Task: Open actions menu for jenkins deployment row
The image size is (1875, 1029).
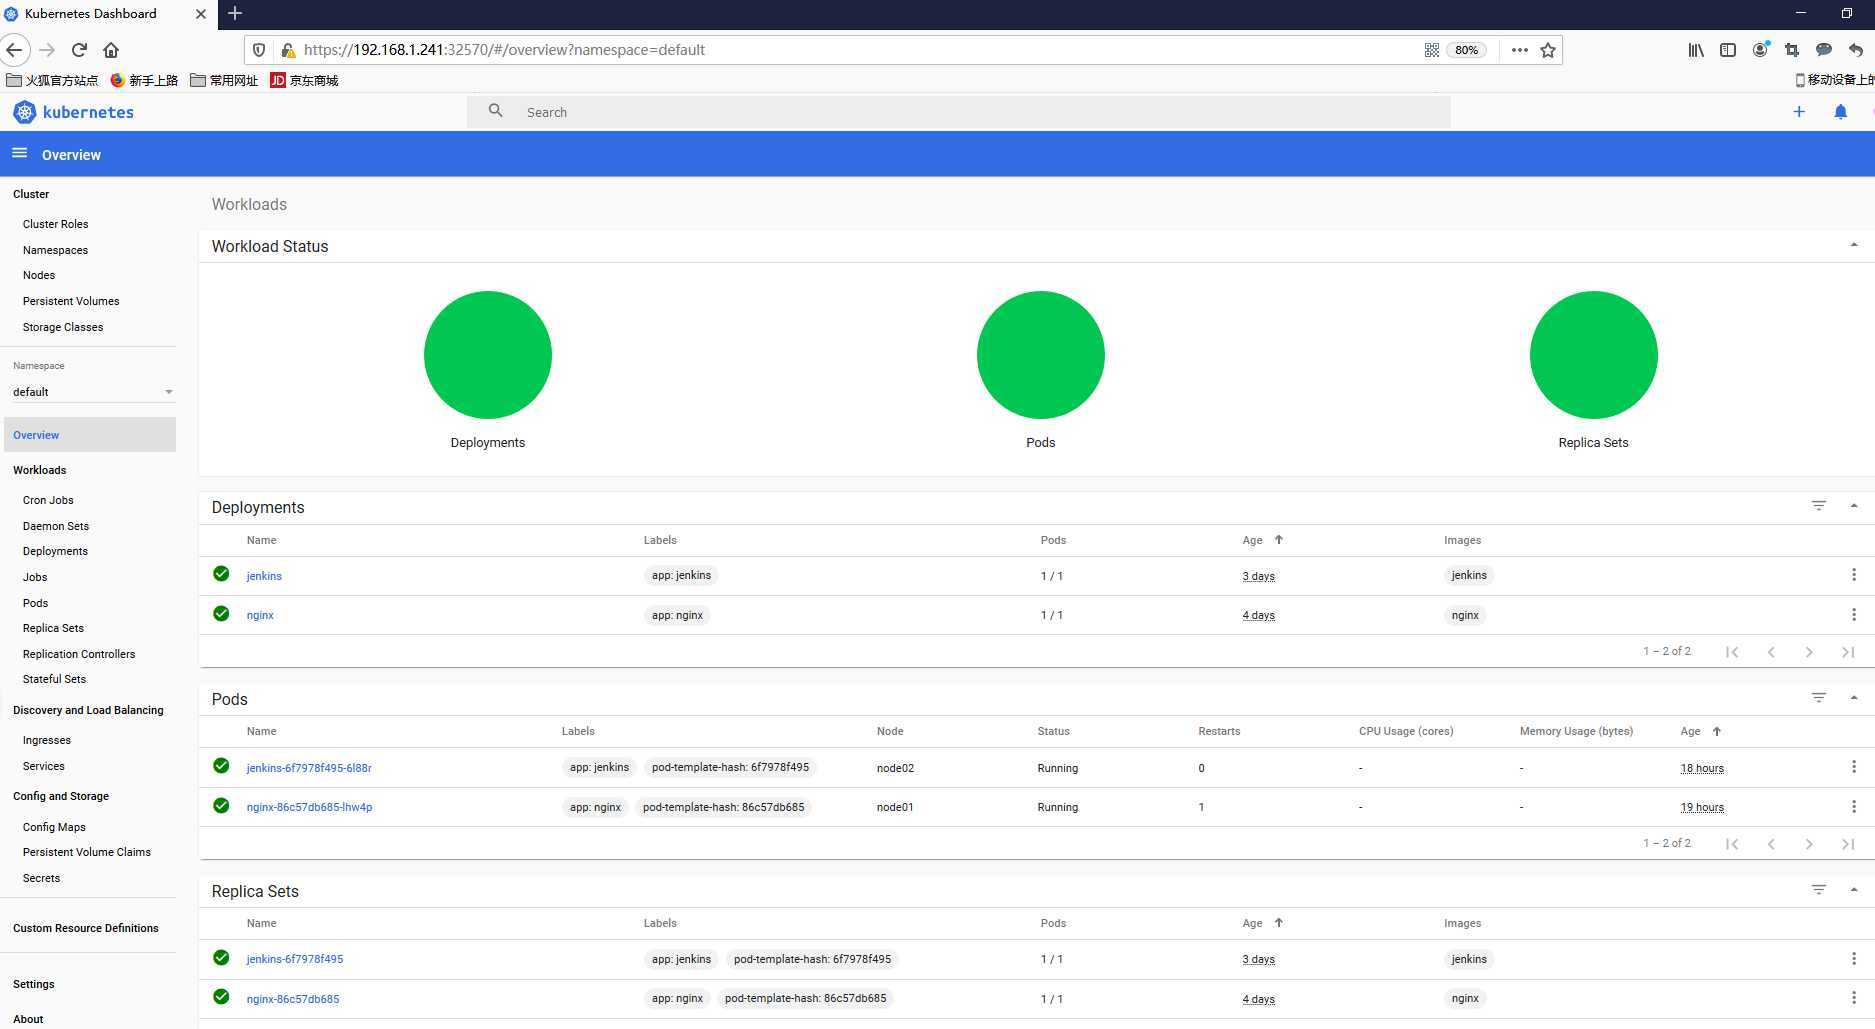Action: click(1853, 575)
